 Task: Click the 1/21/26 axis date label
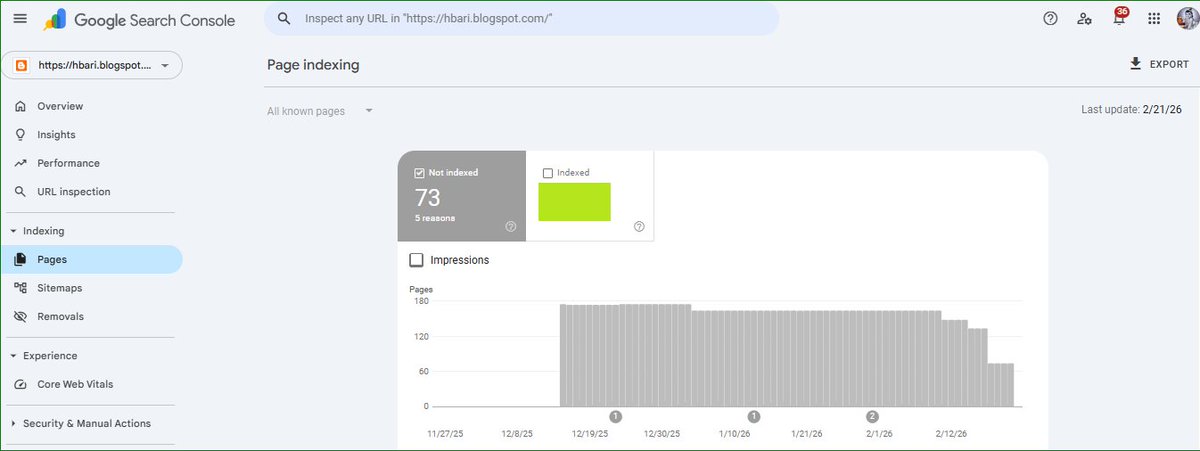(806, 434)
